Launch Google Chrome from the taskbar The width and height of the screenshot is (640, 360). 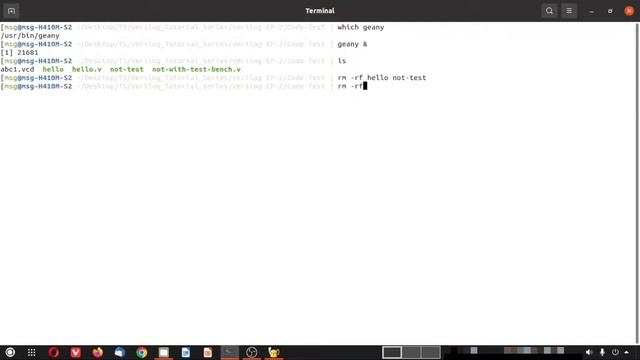(142, 352)
